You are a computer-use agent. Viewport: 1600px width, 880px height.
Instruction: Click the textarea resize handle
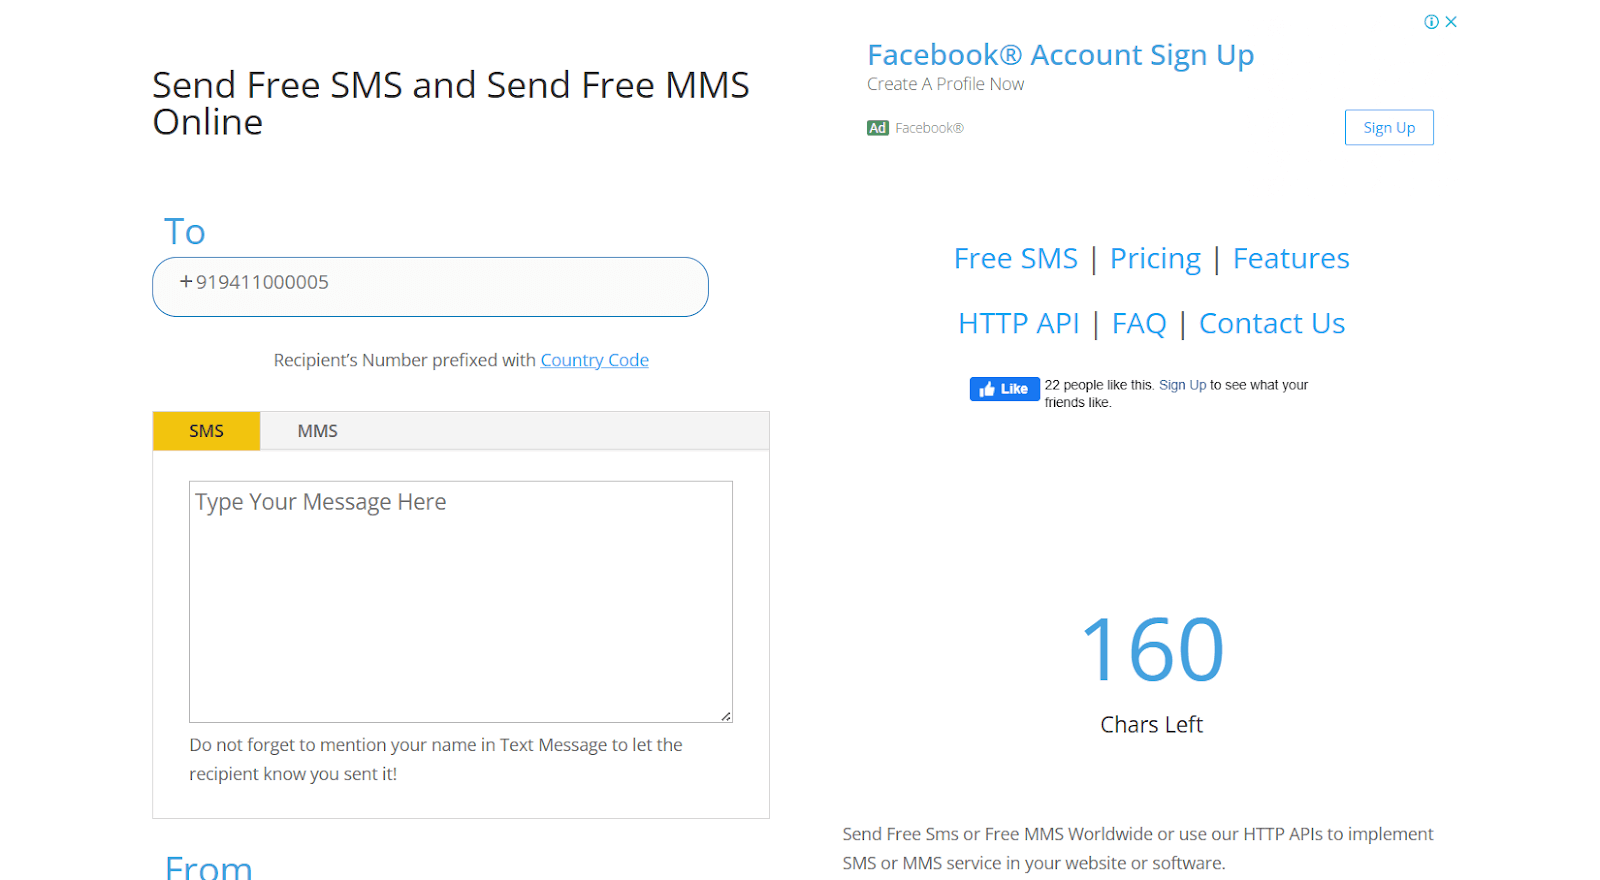(724, 714)
